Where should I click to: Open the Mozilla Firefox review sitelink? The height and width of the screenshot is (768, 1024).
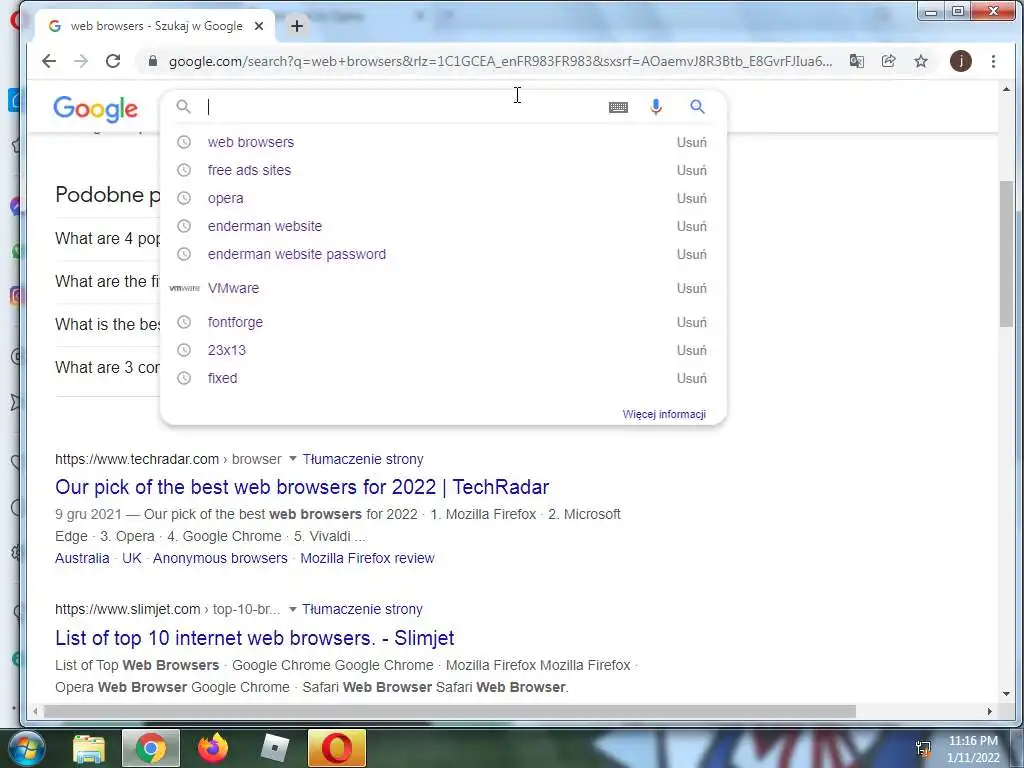tap(367, 559)
